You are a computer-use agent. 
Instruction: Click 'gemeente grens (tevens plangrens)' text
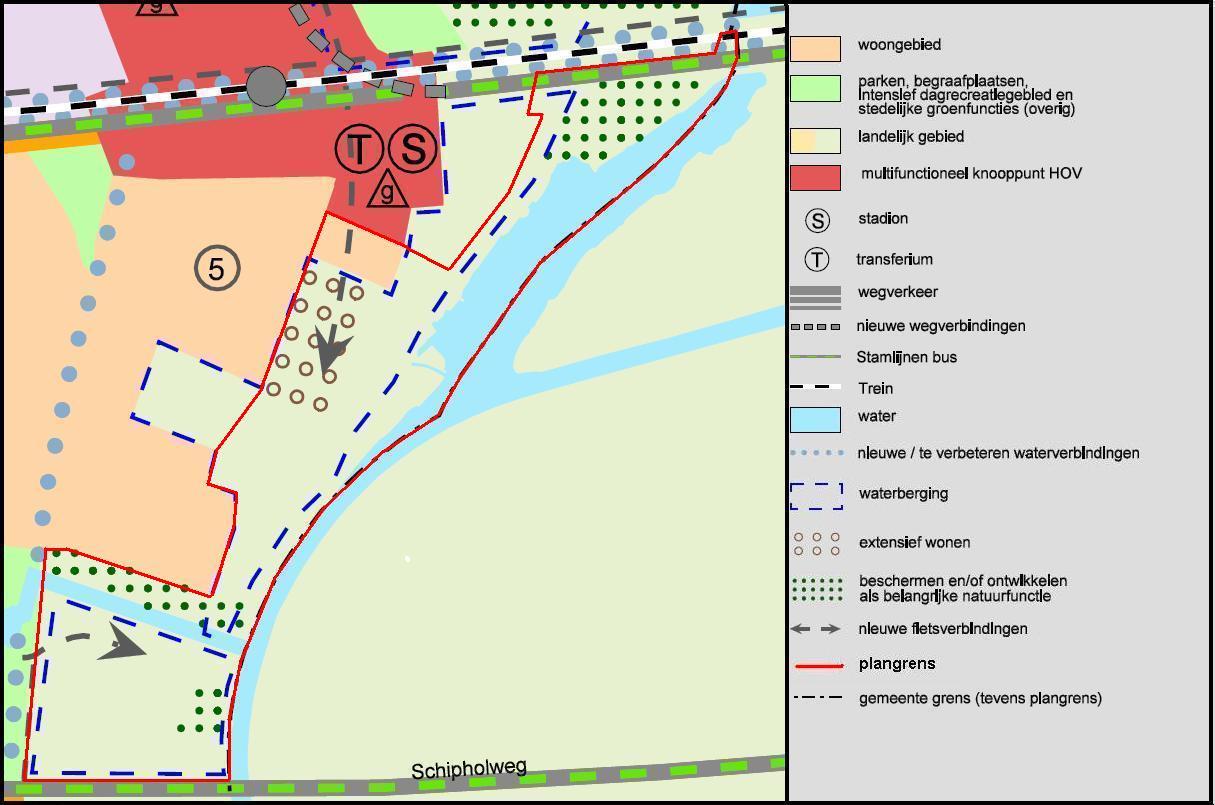coord(980,698)
